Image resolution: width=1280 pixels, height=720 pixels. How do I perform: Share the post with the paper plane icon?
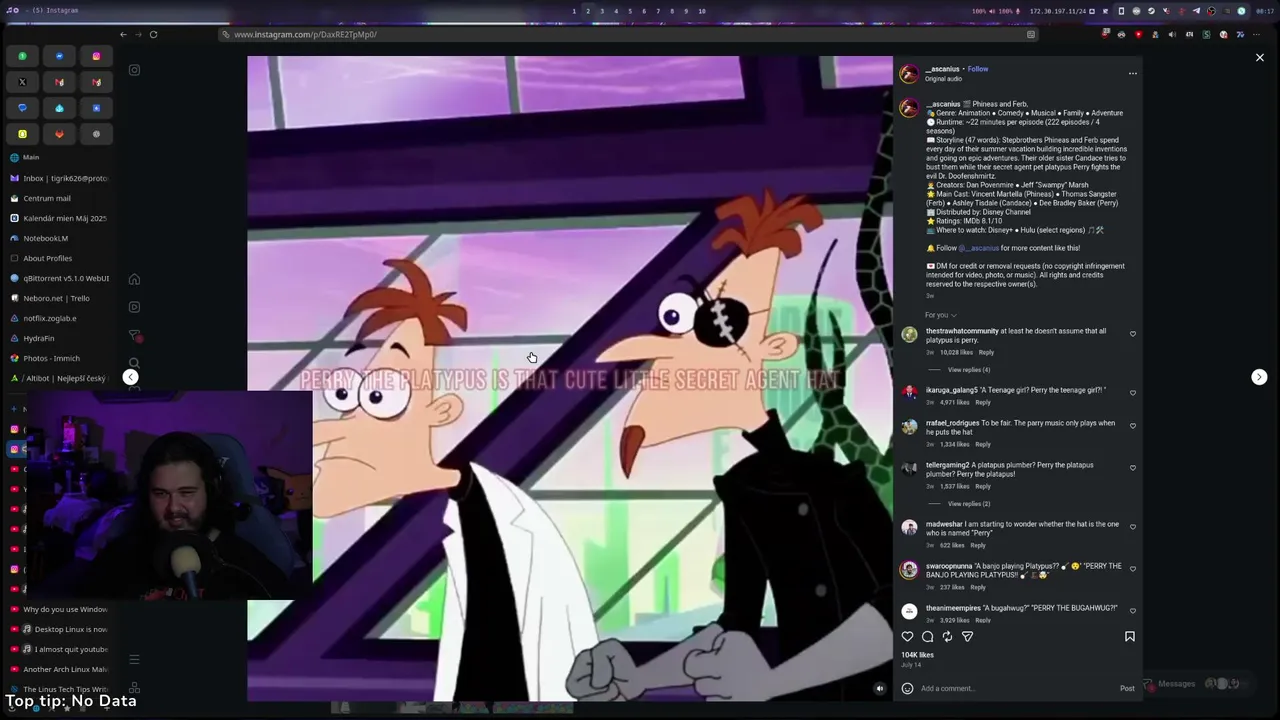point(967,637)
